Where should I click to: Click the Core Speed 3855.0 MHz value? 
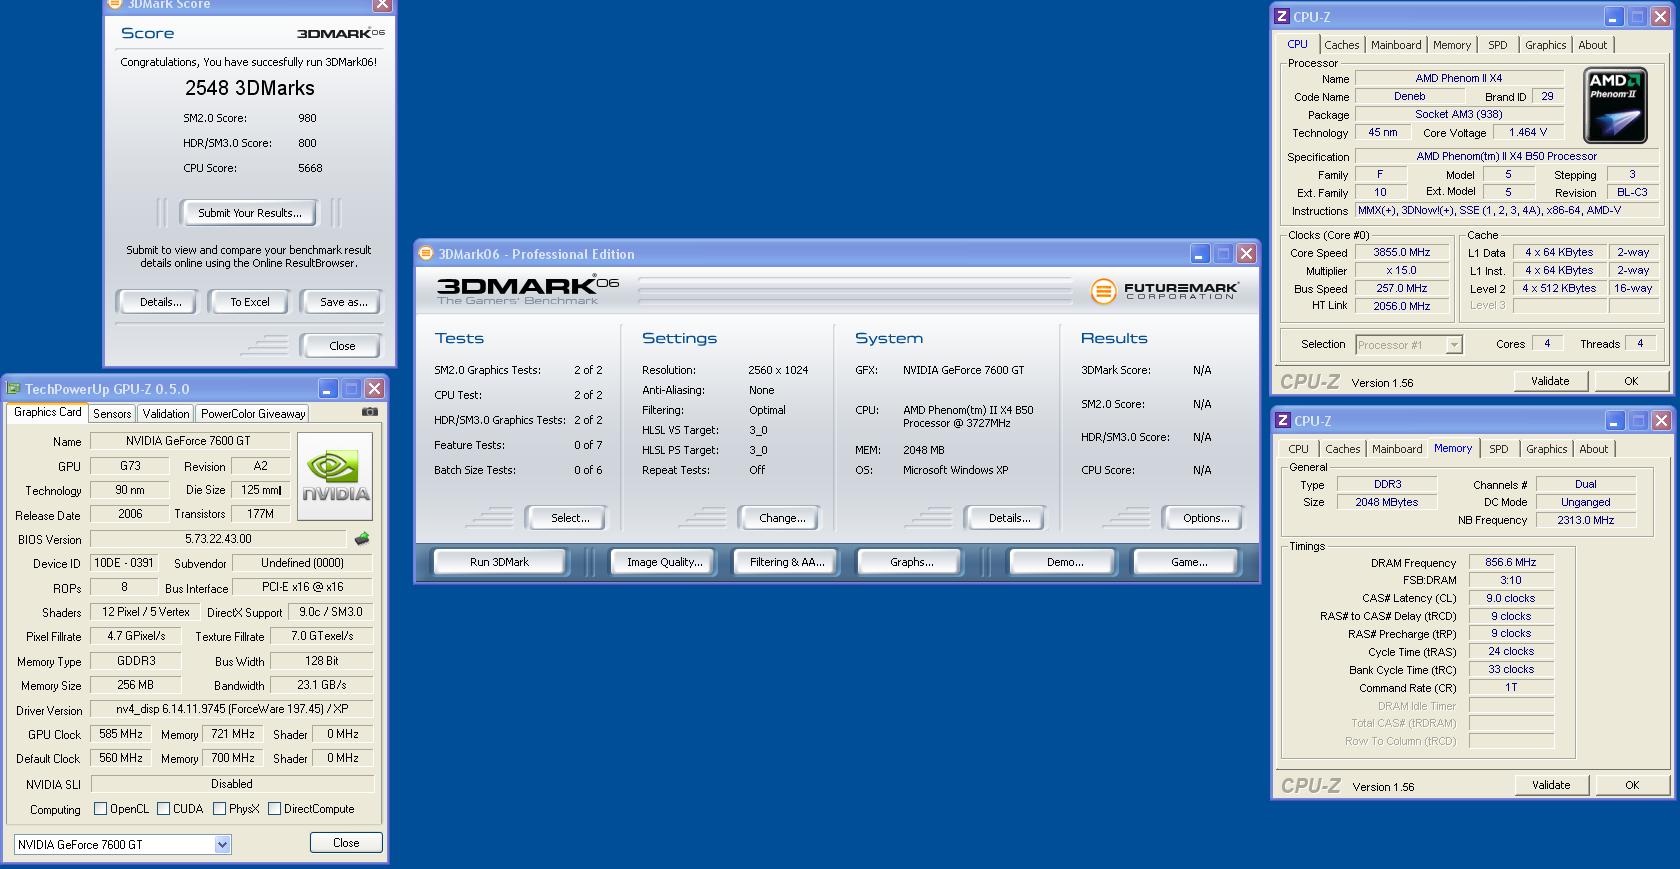coord(1401,253)
